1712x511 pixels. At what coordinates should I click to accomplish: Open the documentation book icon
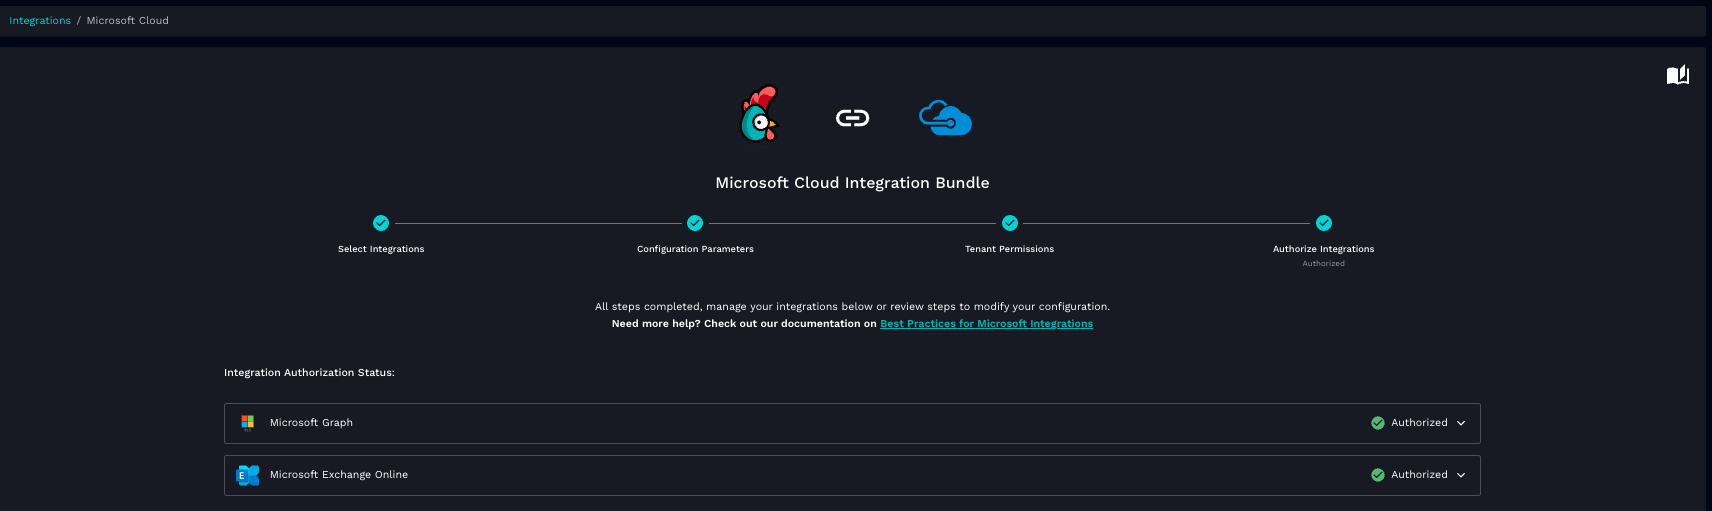pos(1677,75)
